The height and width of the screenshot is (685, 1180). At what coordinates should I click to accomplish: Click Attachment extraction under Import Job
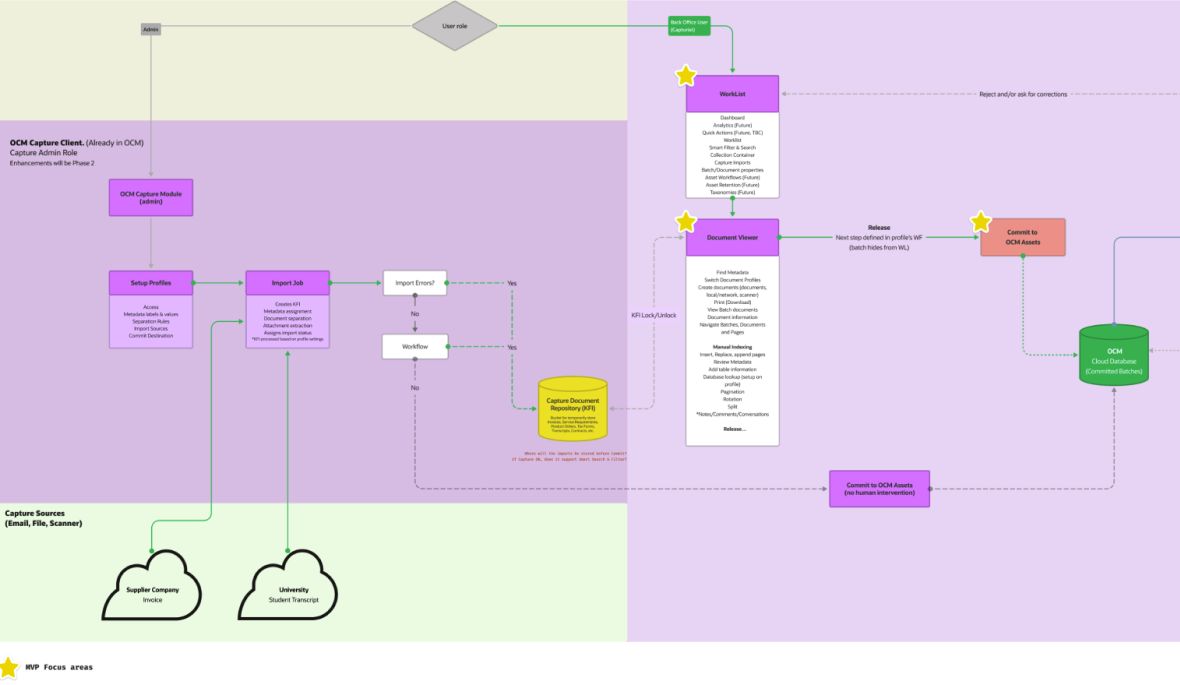click(x=287, y=325)
